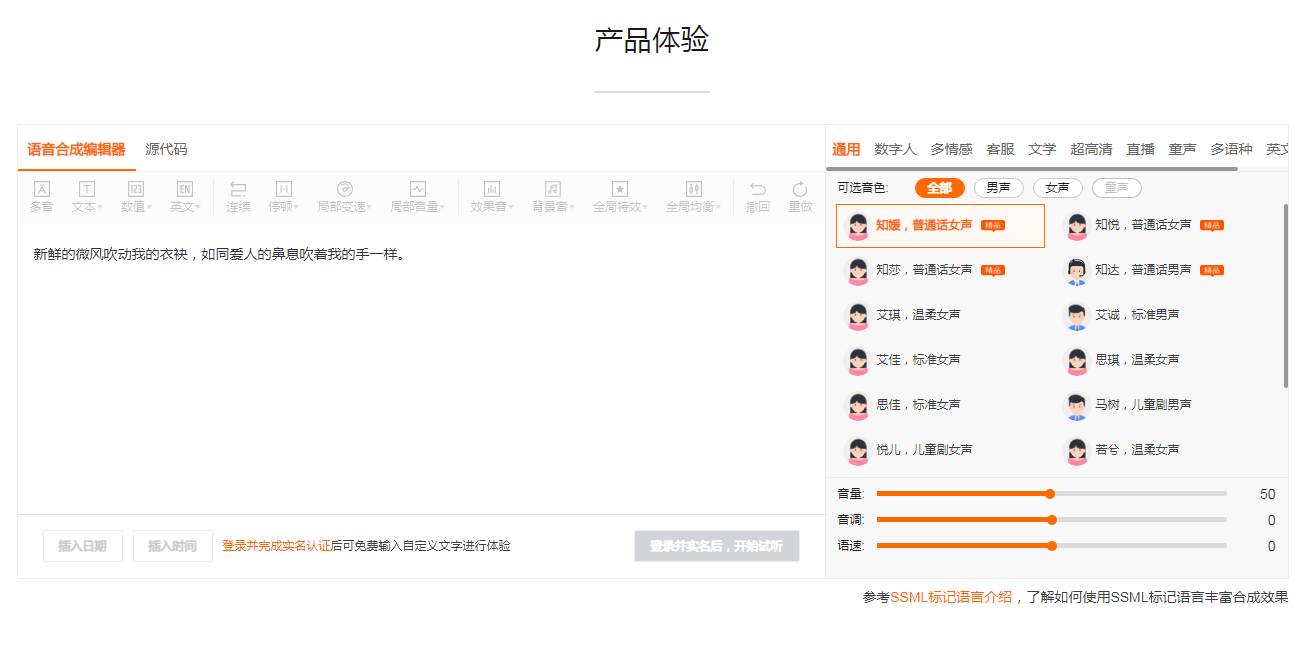Expand the 背景音 background sound dropdown
The height and width of the screenshot is (653, 1313).
[552, 196]
